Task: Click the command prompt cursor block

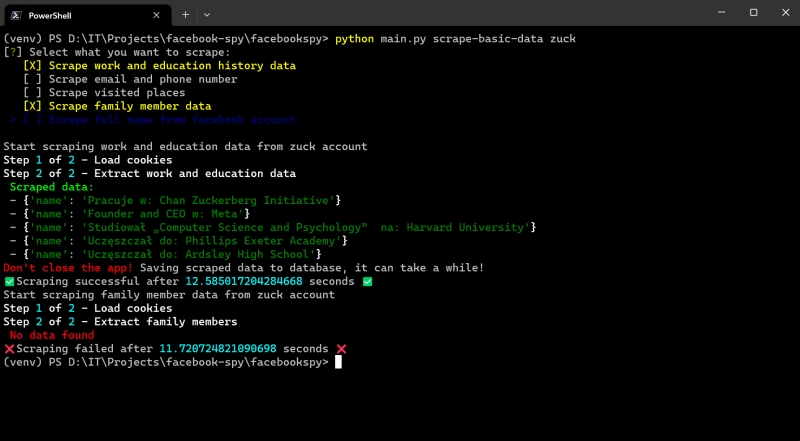Action: click(338, 362)
